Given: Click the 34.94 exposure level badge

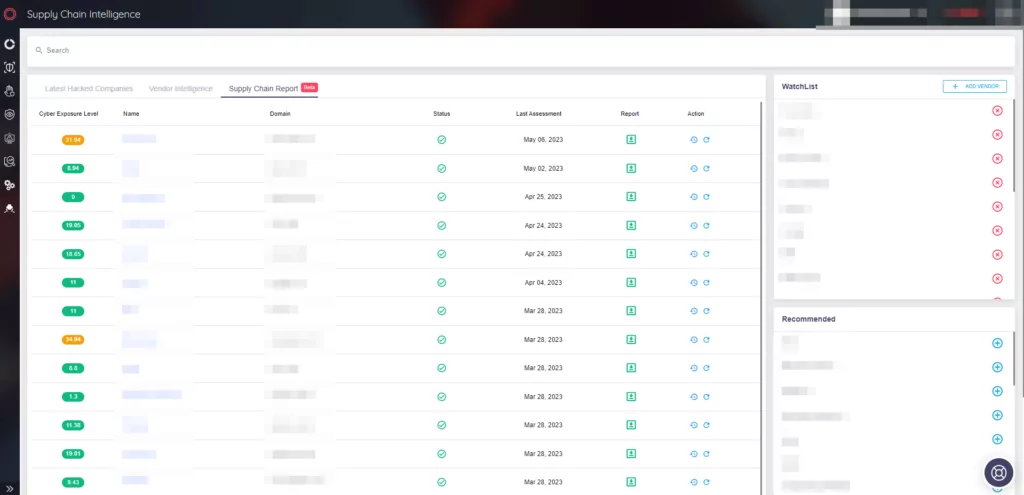Looking at the screenshot, I should pos(73,340).
